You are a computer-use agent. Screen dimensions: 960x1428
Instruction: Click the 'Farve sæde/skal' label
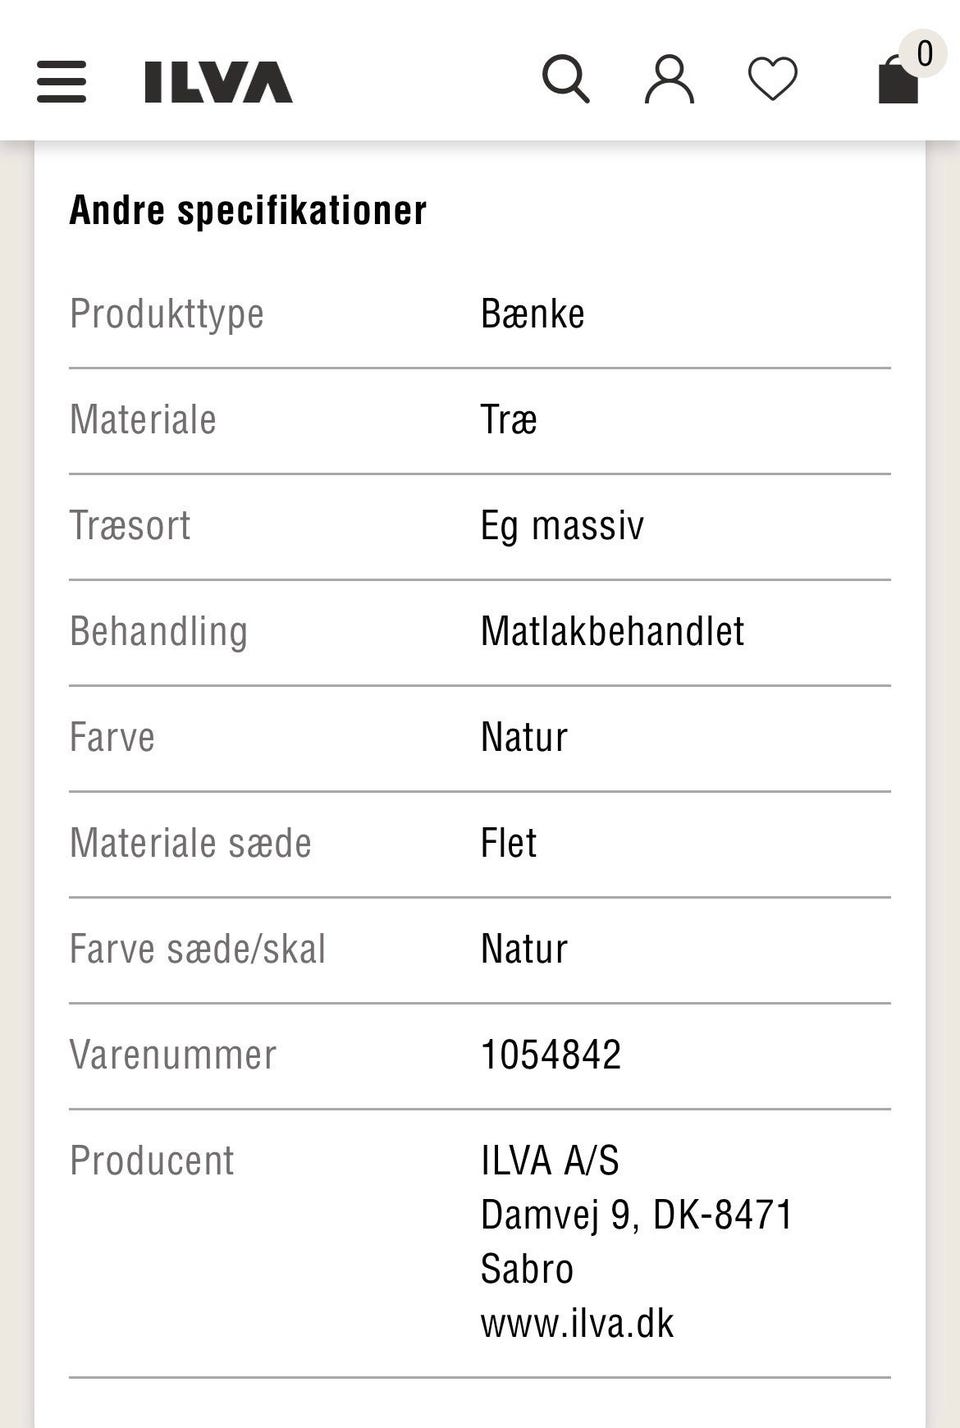pos(198,949)
